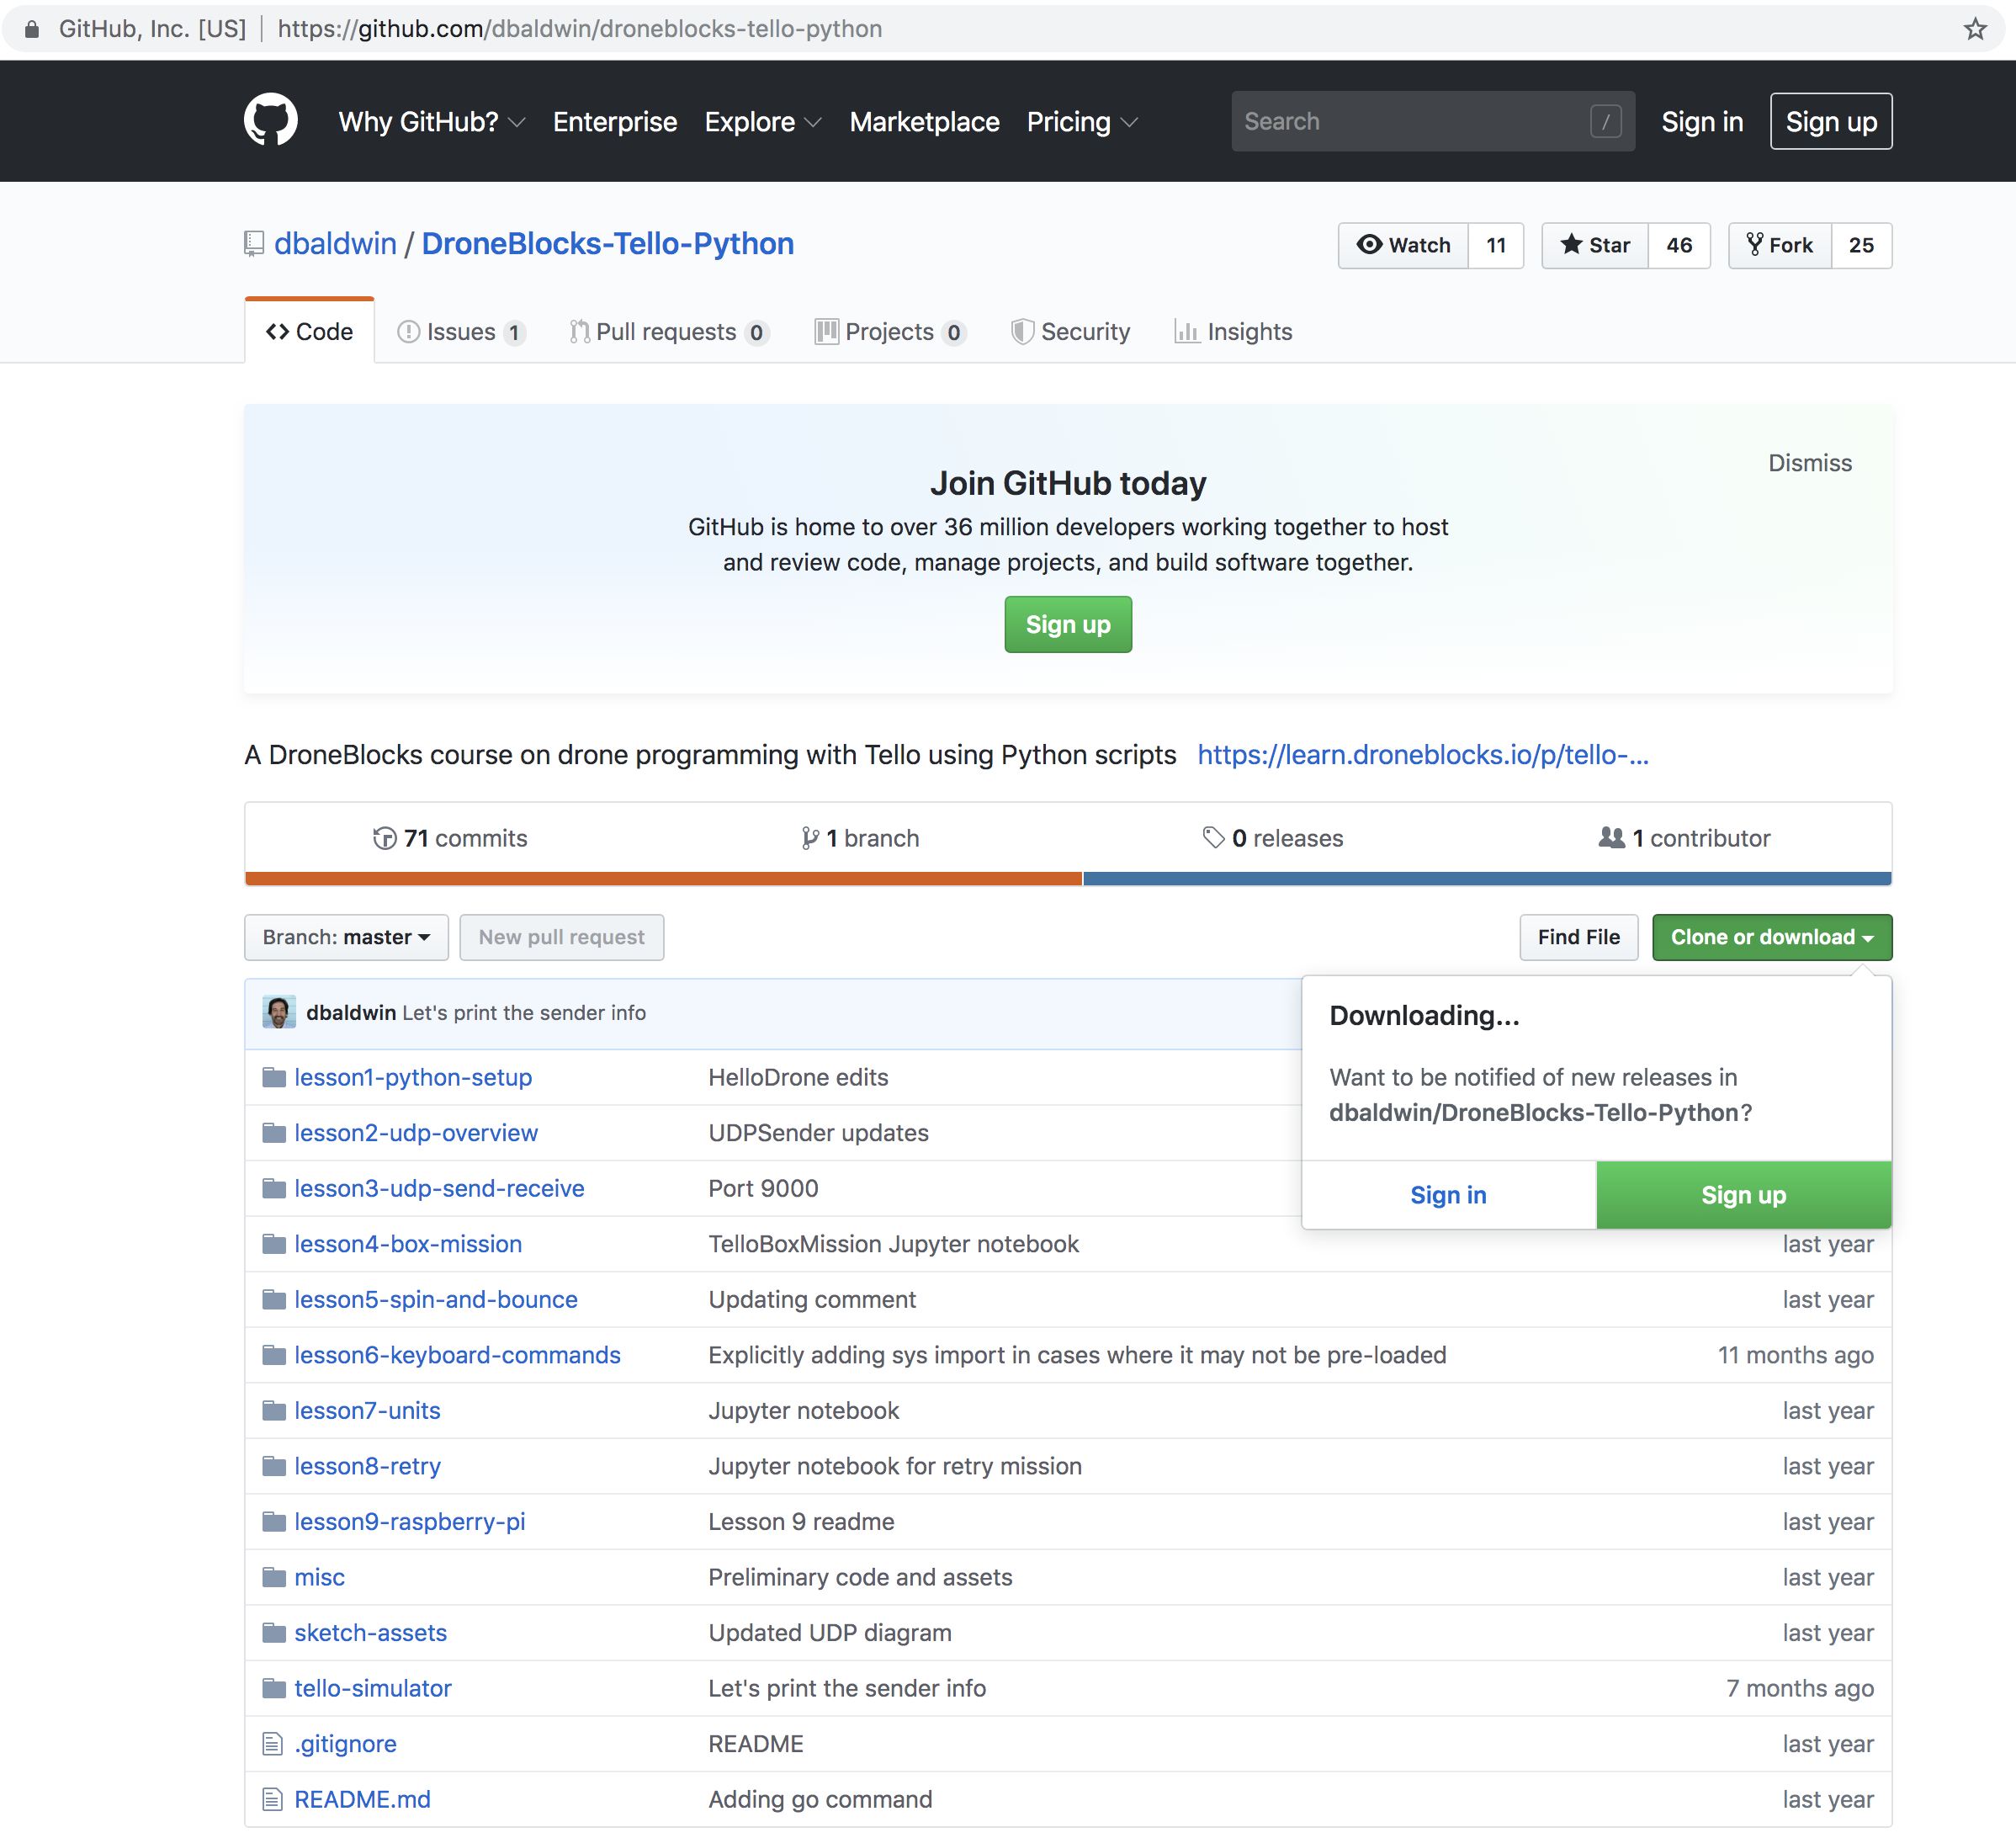Open the stargazers count 46

[1679, 245]
